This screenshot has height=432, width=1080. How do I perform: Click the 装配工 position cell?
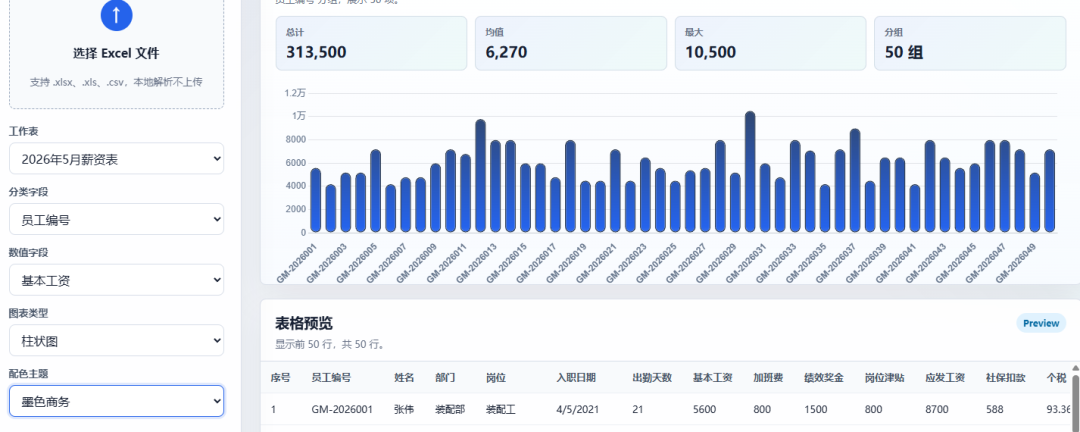501,409
